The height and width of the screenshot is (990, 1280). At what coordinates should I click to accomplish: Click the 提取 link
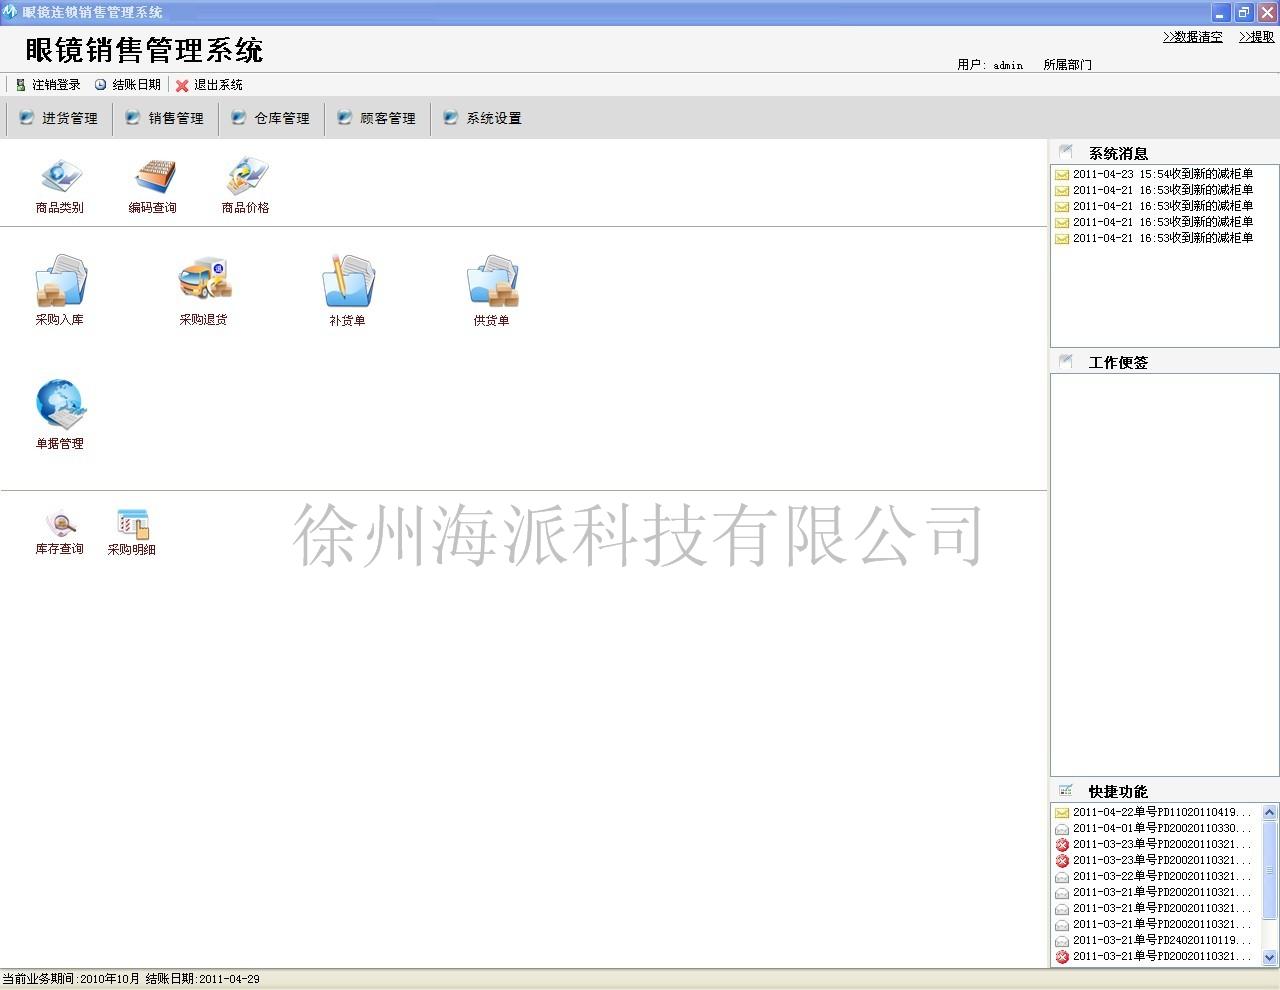1257,37
